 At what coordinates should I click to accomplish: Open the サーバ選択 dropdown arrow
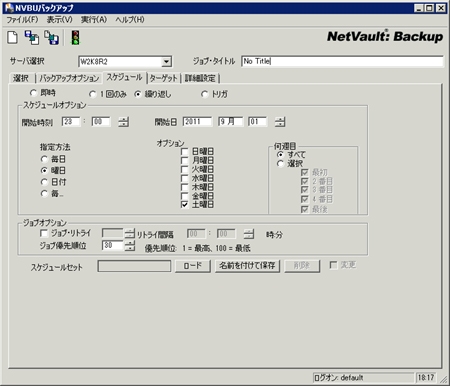[x=166, y=62]
